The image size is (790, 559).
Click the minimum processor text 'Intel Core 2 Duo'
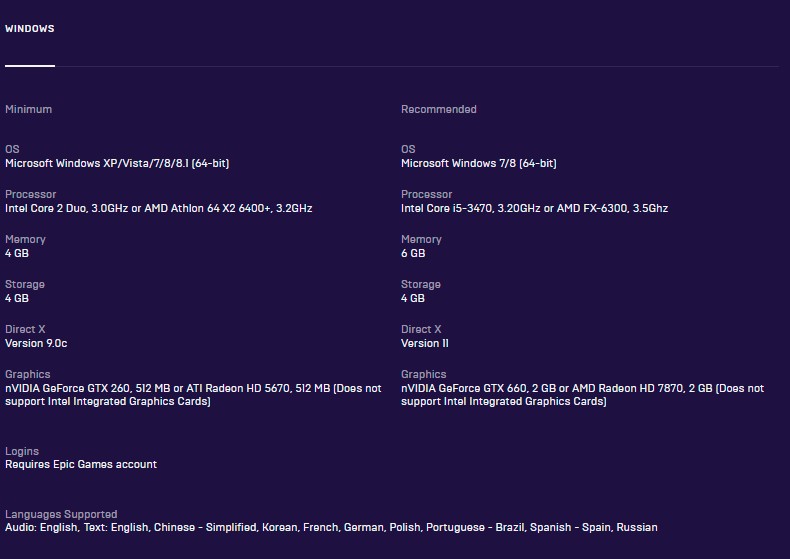click(46, 208)
